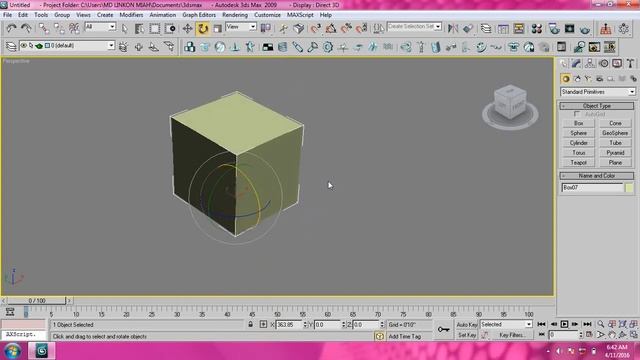Click the Bind to Space Warp icon
The image size is (640, 360).
(74, 28)
